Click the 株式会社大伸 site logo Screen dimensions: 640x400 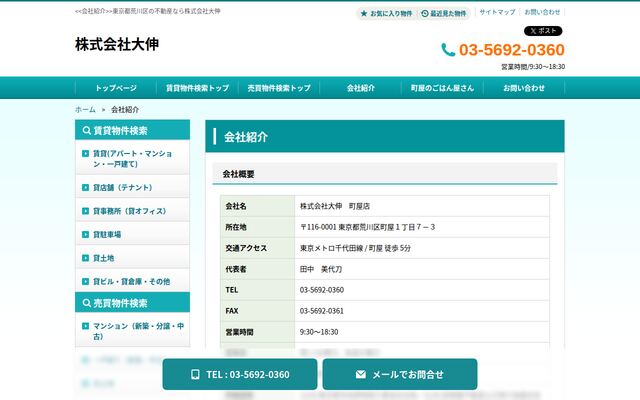pyautogui.click(x=117, y=44)
